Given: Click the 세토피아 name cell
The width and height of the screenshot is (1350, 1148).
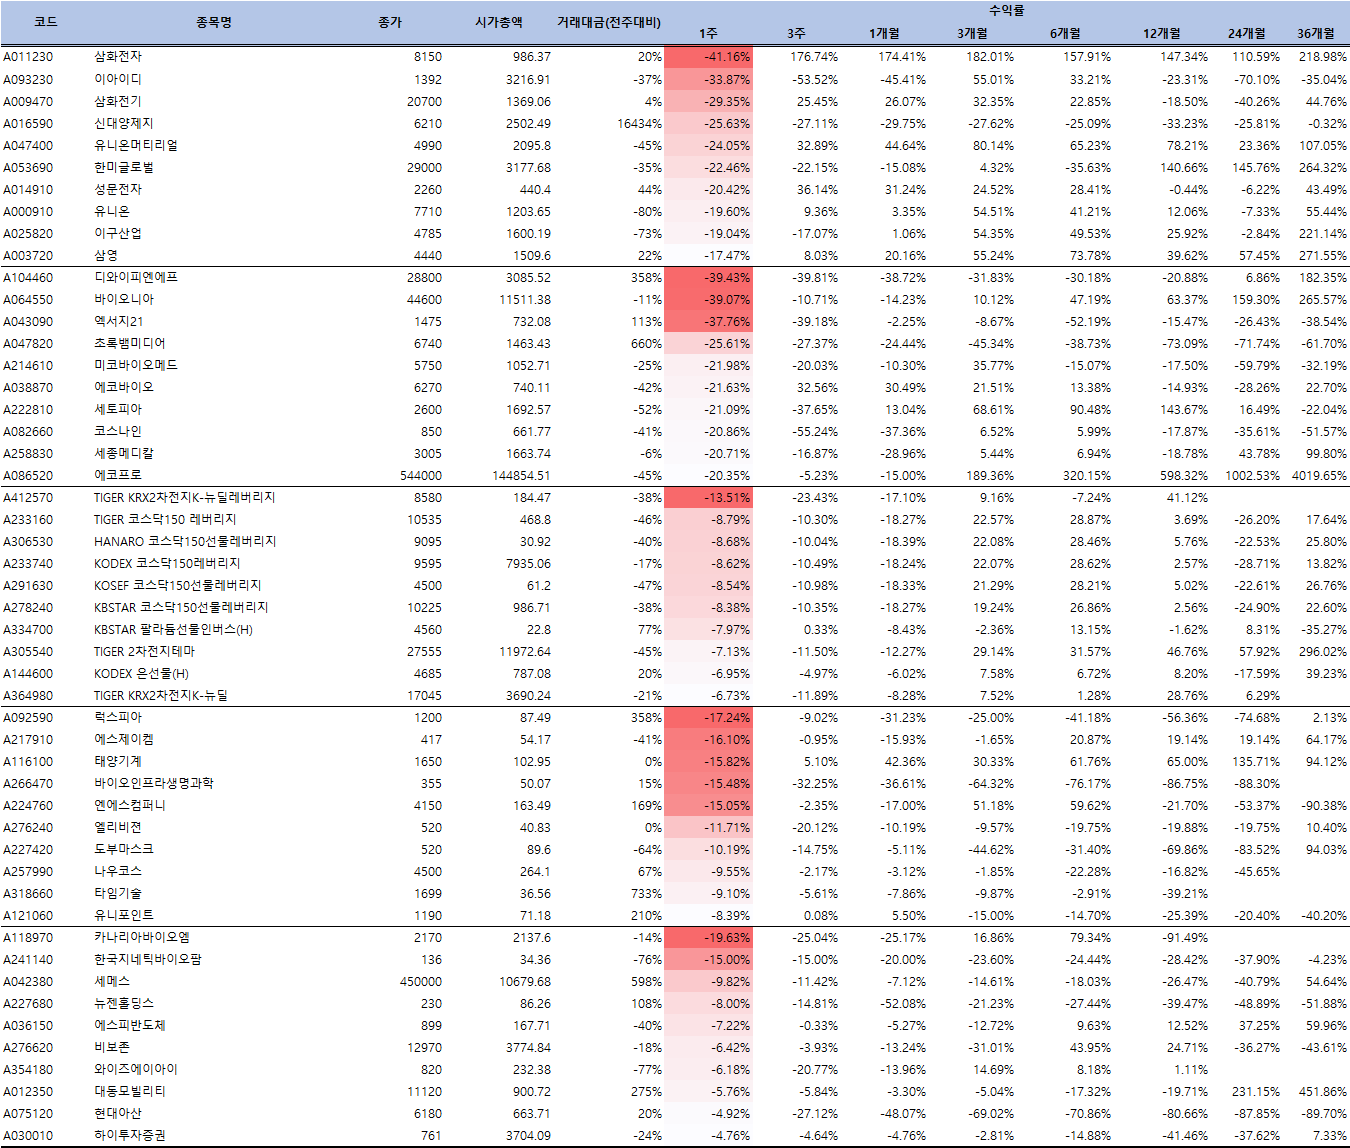Looking at the screenshot, I should click(118, 409).
